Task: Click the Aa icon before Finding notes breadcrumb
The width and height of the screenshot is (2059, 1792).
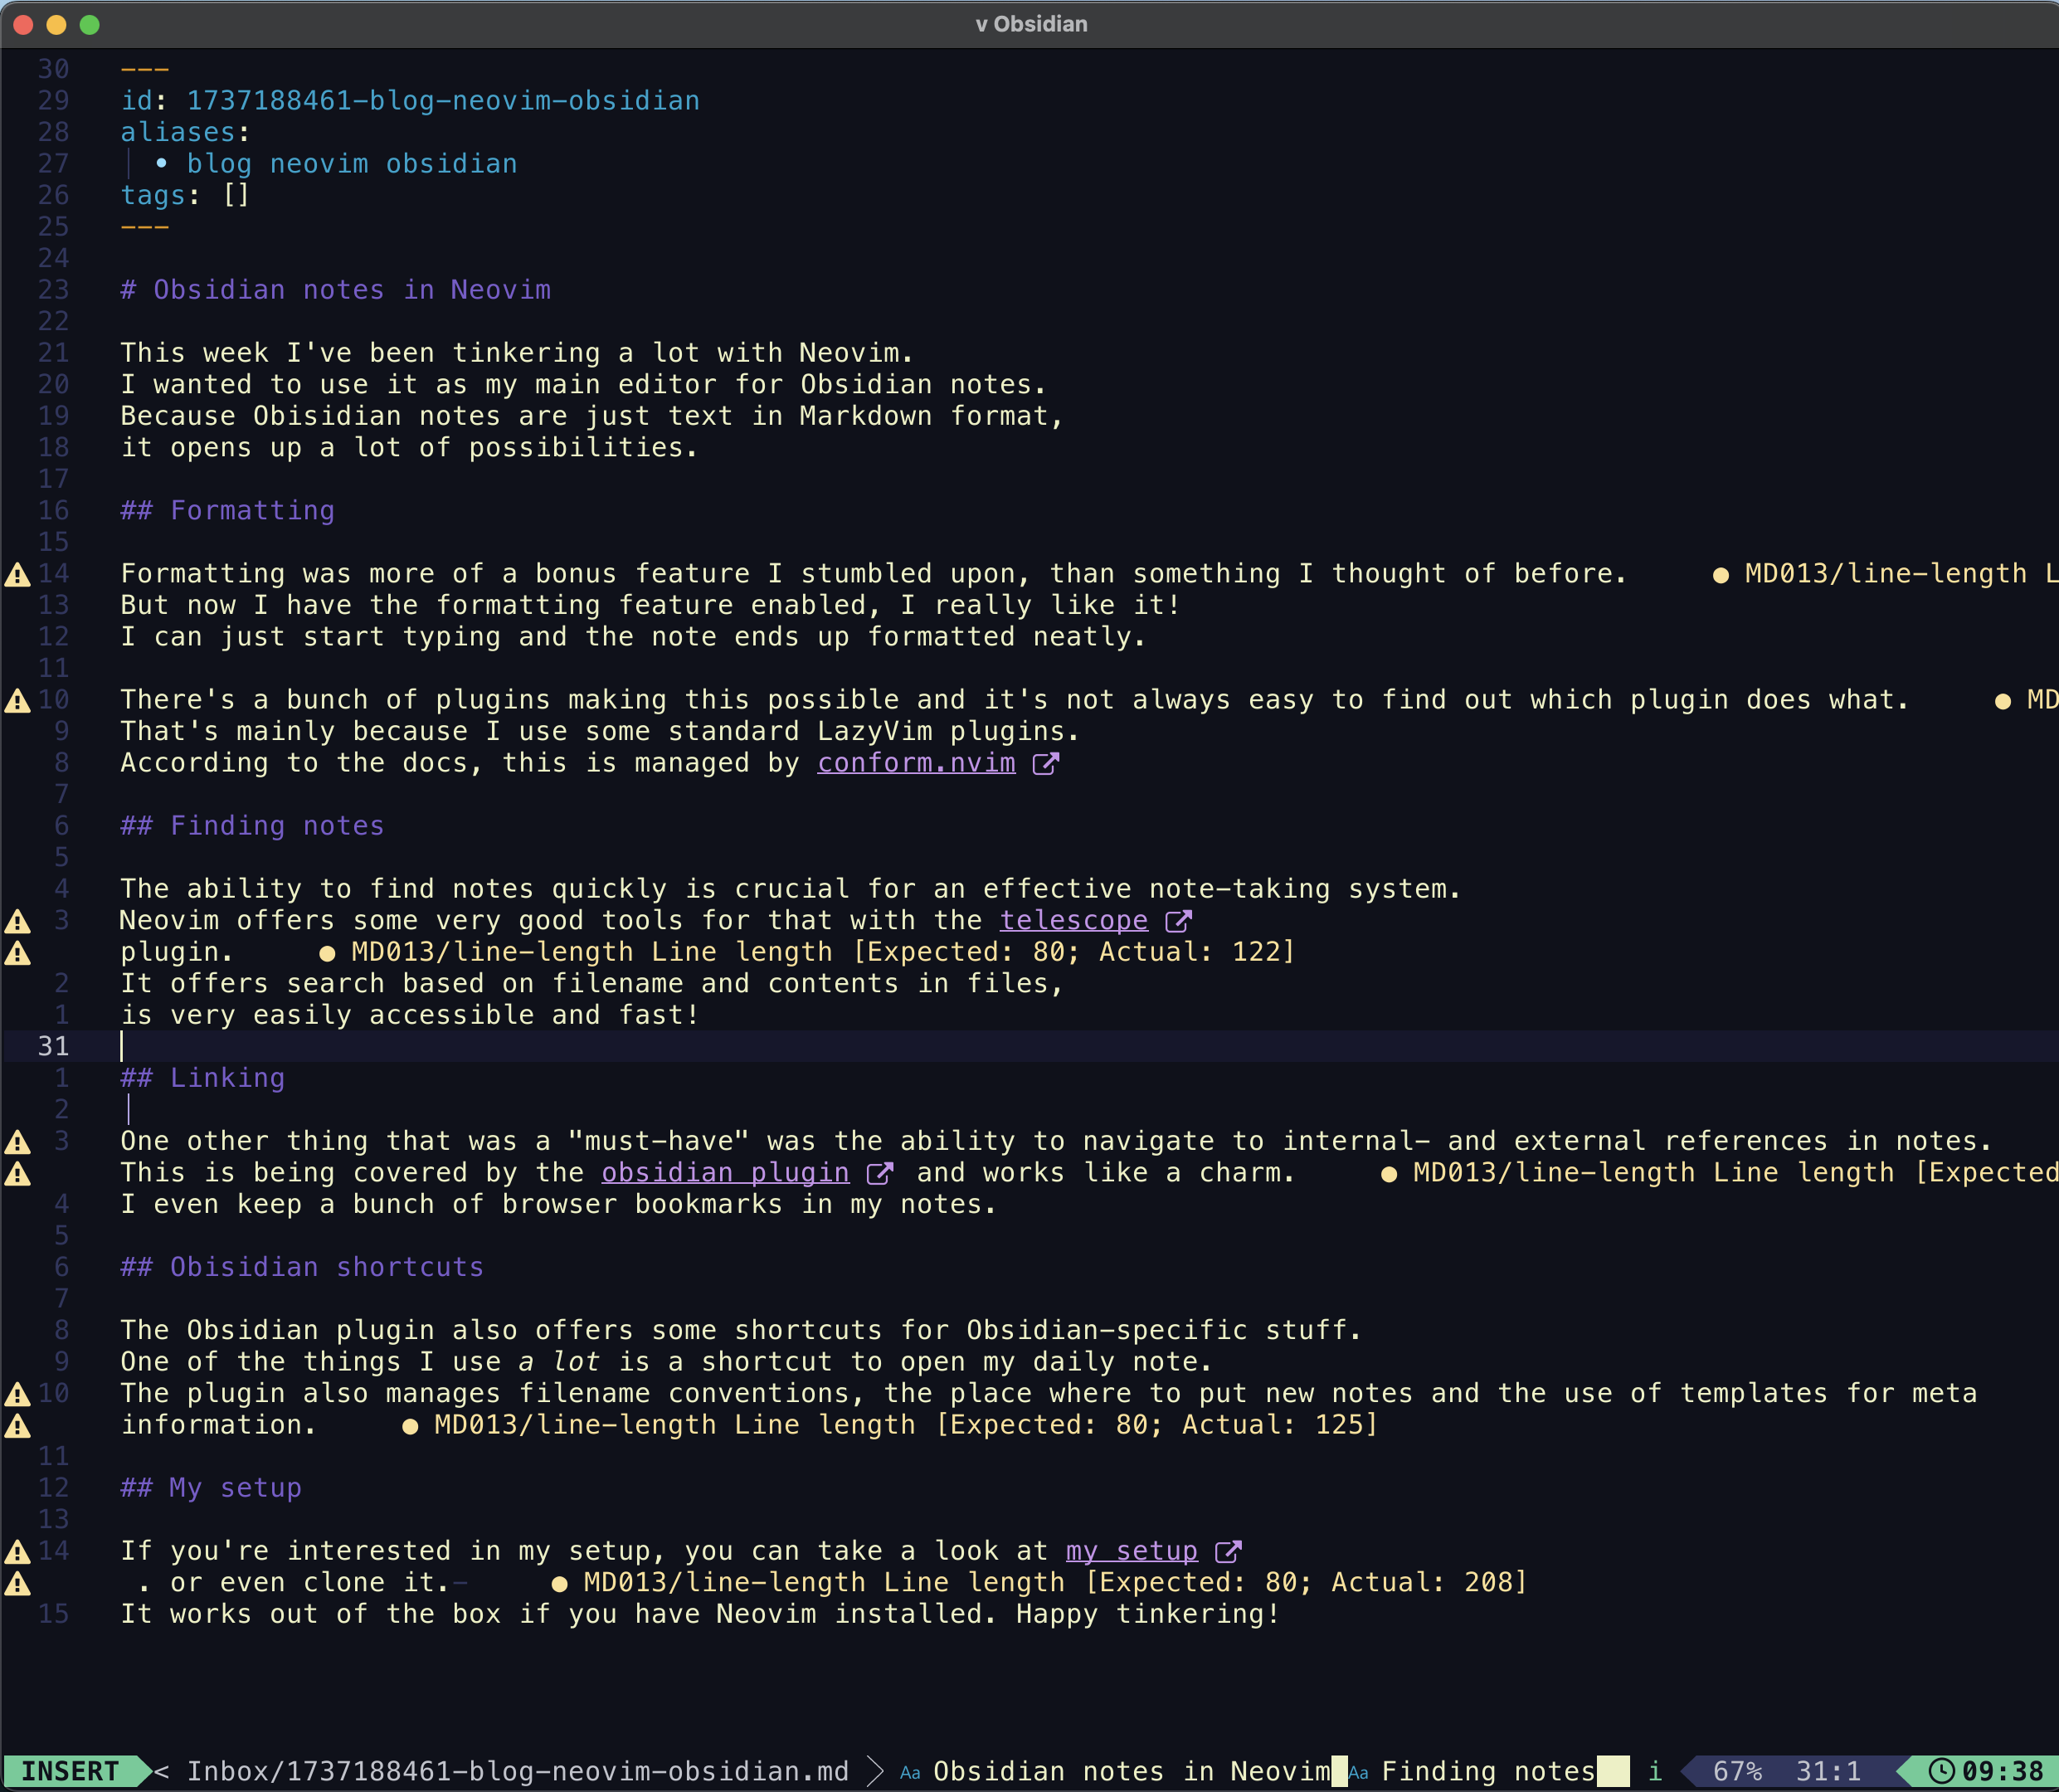Action: [1358, 1771]
